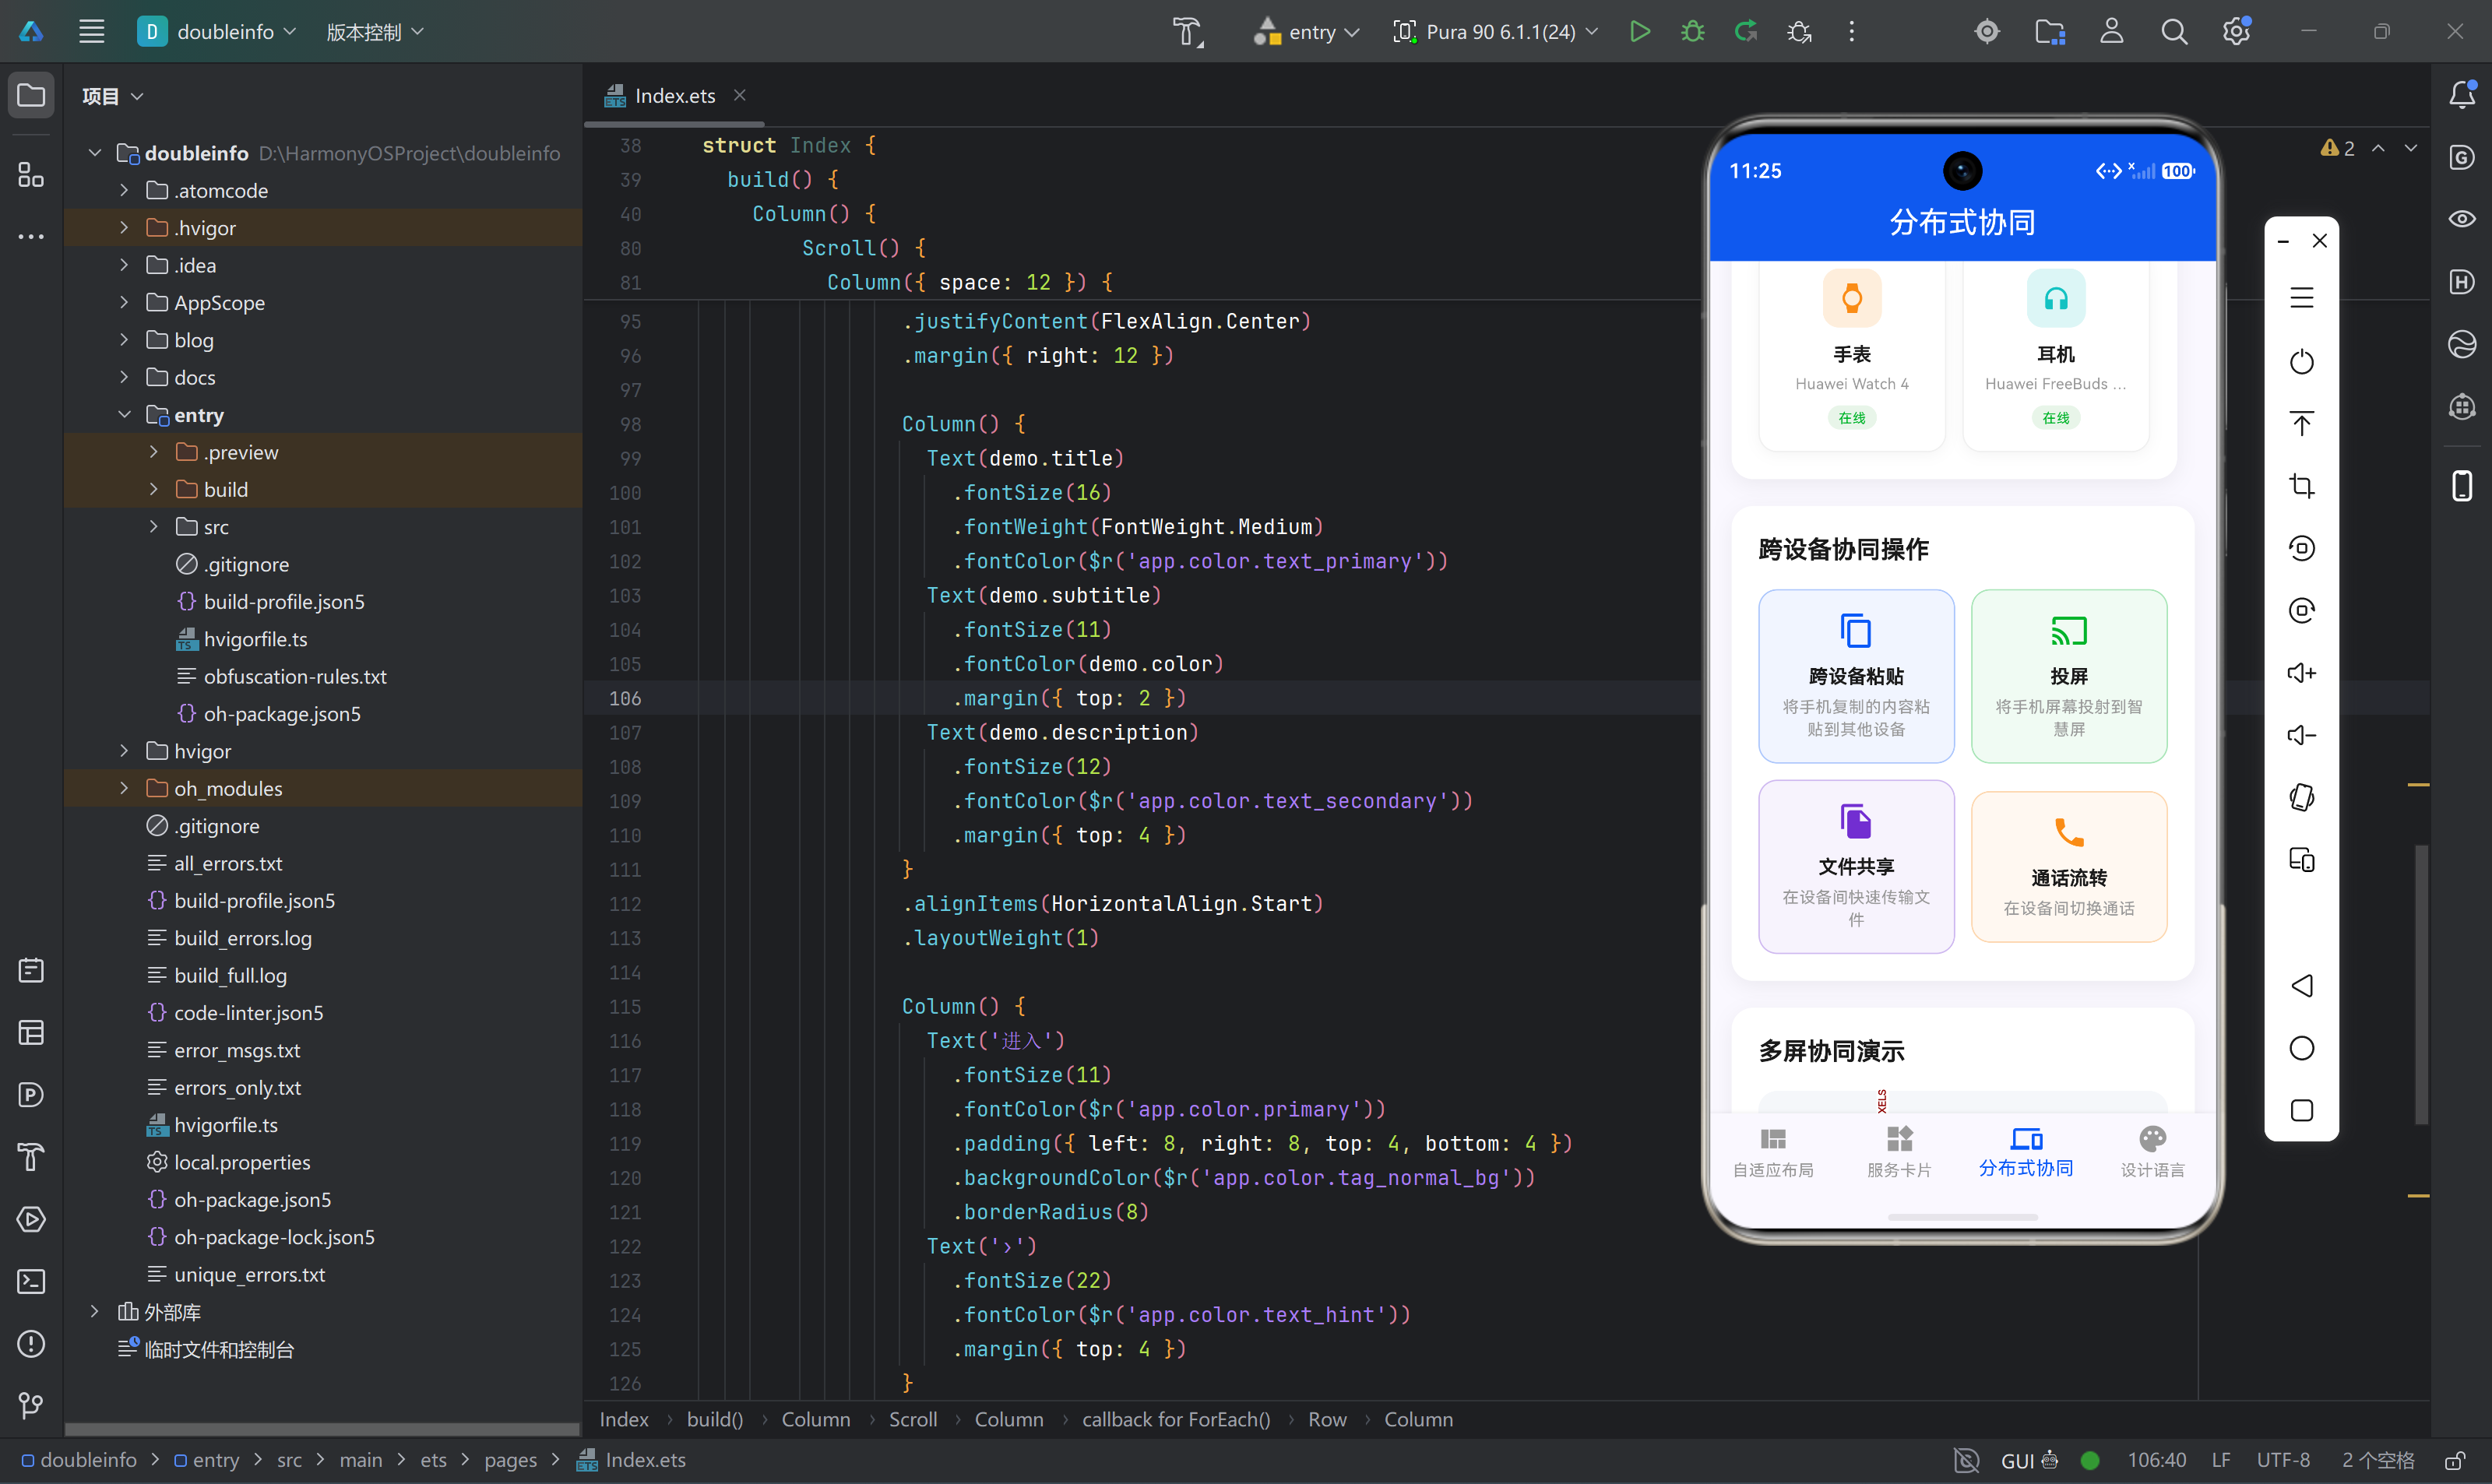Image resolution: width=2492 pixels, height=1484 pixels.
Task: Select build_errors.log in project tree
Action: click(243, 938)
